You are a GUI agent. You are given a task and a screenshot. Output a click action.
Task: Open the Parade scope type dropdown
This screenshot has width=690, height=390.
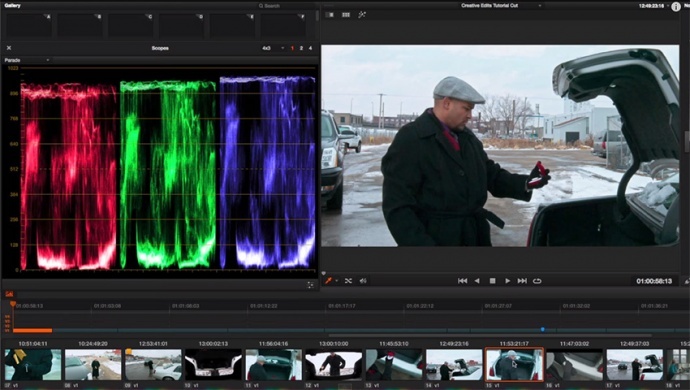tap(26, 60)
